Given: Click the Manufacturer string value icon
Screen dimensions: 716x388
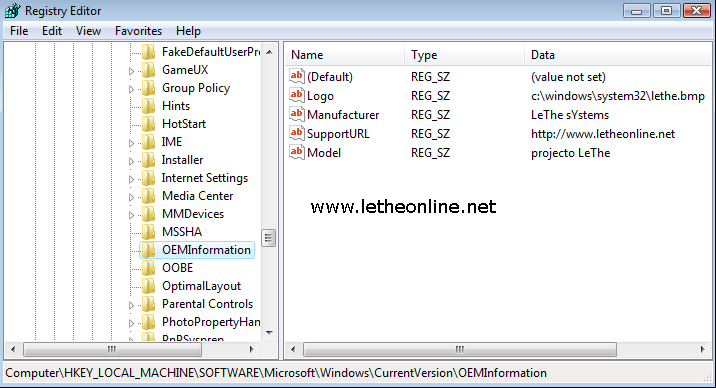Looking at the screenshot, I should [x=296, y=114].
